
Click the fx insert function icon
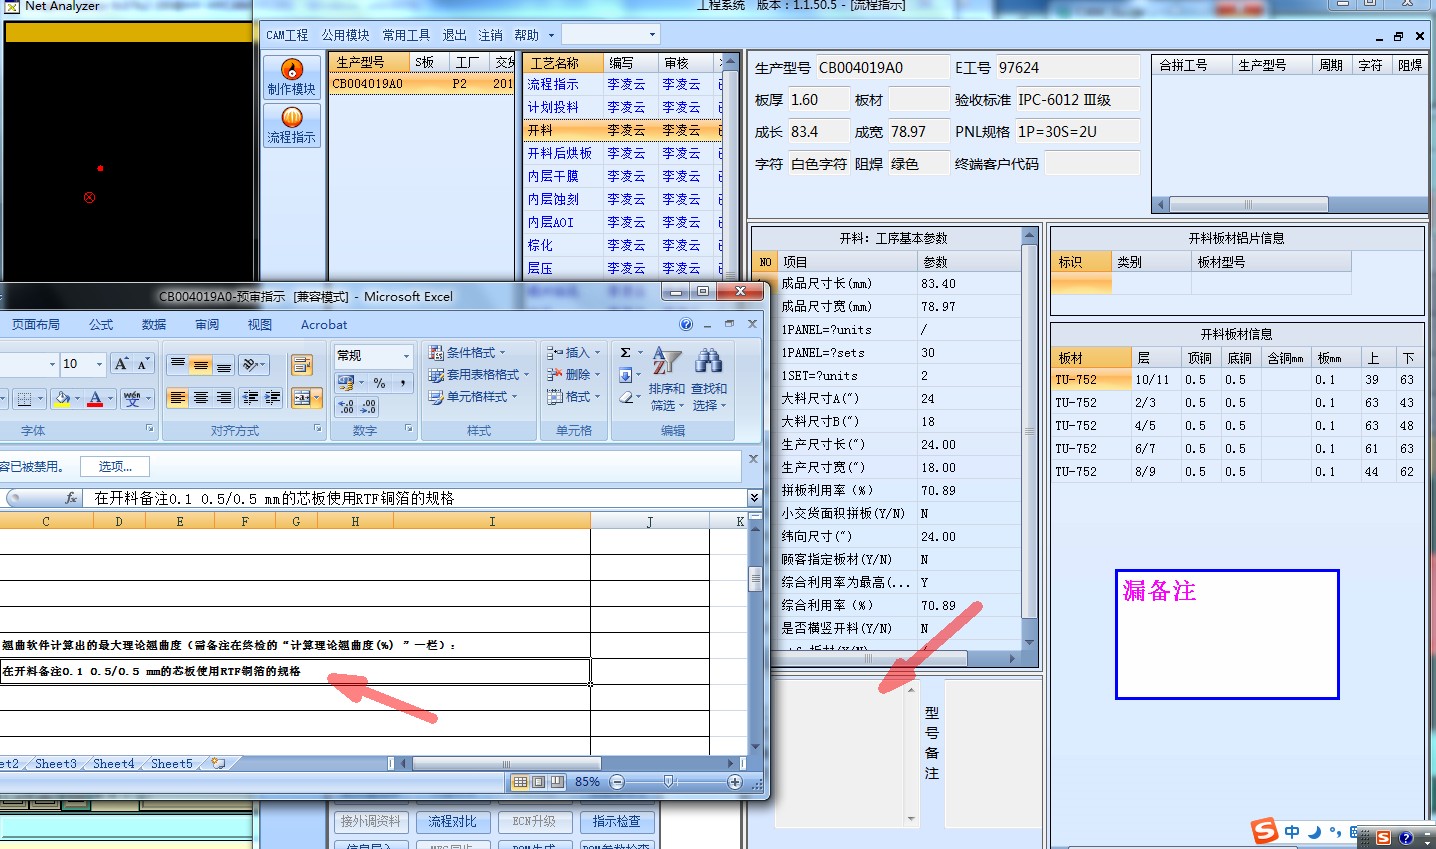(71, 497)
